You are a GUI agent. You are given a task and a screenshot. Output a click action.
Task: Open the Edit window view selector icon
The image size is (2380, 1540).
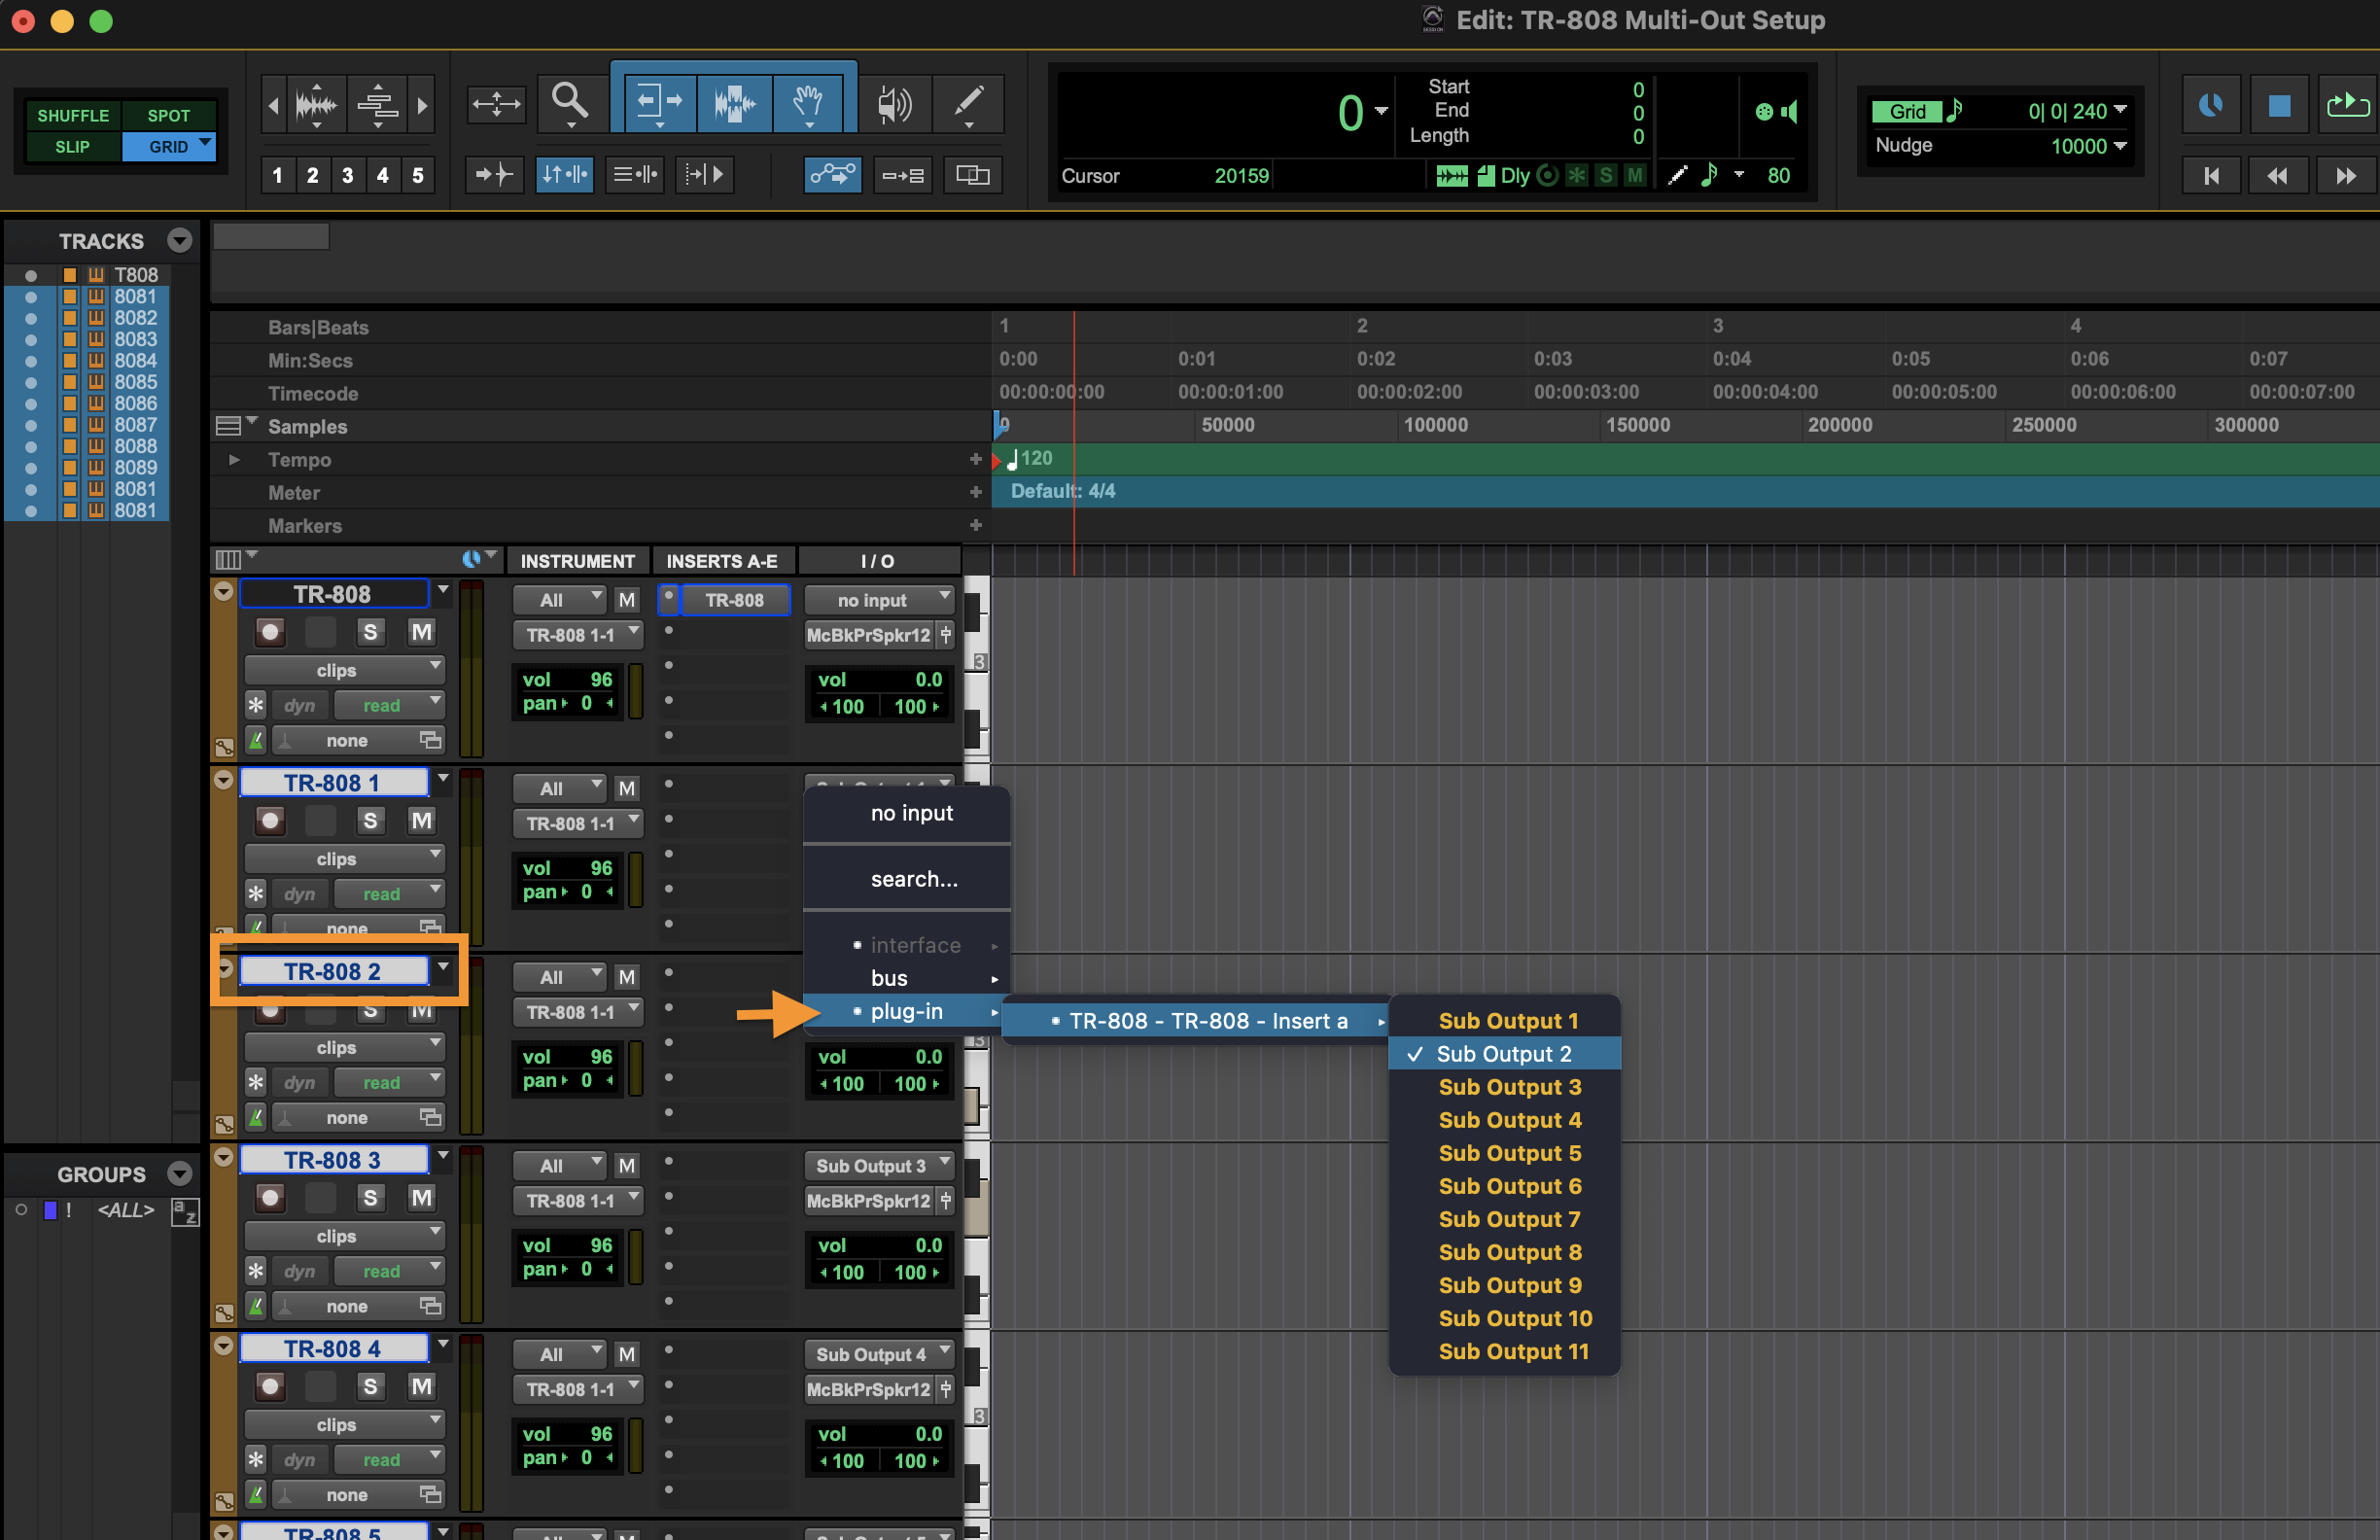point(229,559)
